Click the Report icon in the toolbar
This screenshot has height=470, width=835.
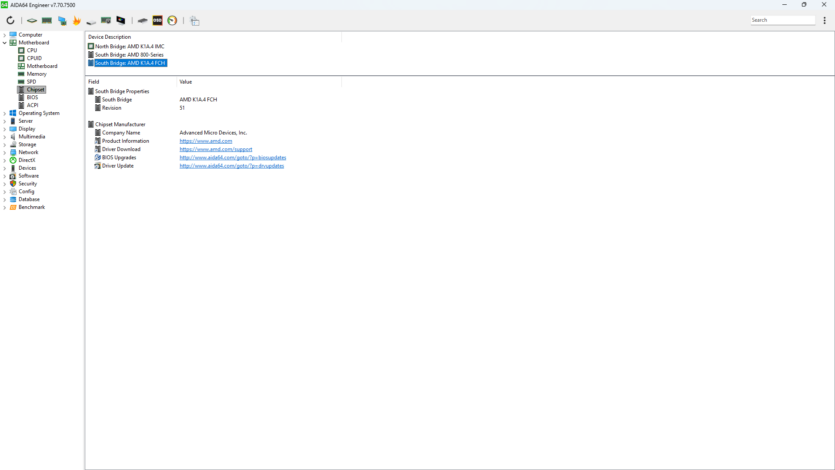195,20
